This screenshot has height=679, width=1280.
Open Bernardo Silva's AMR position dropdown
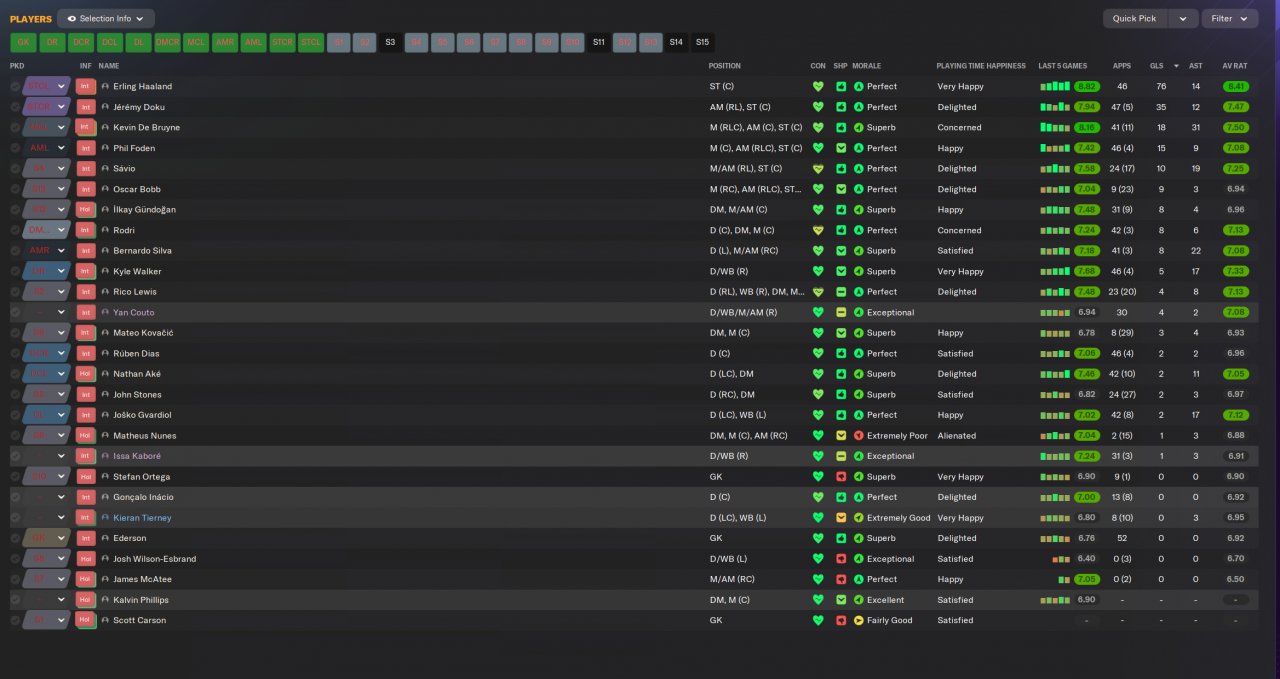(x=47, y=251)
